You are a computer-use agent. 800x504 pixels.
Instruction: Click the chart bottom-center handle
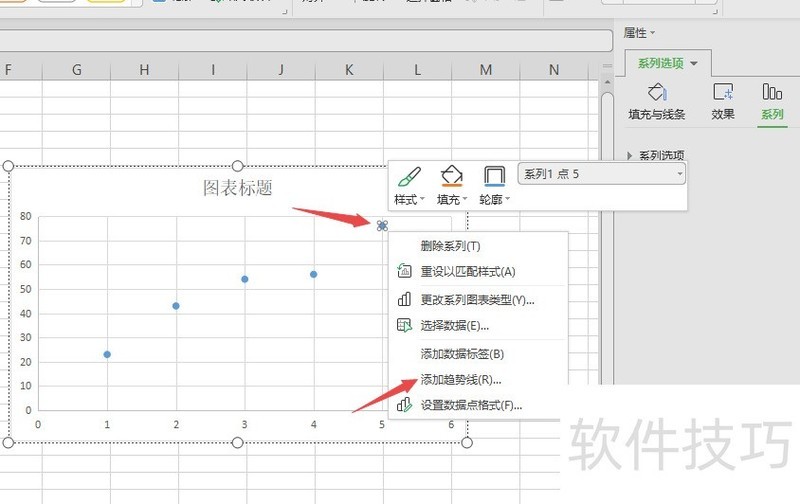click(x=237, y=443)
